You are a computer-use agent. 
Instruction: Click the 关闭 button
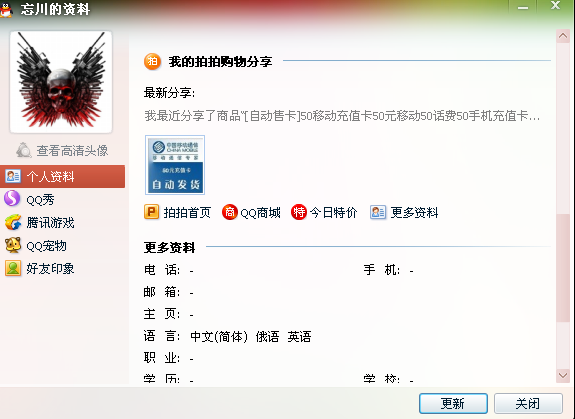point(528,404)
